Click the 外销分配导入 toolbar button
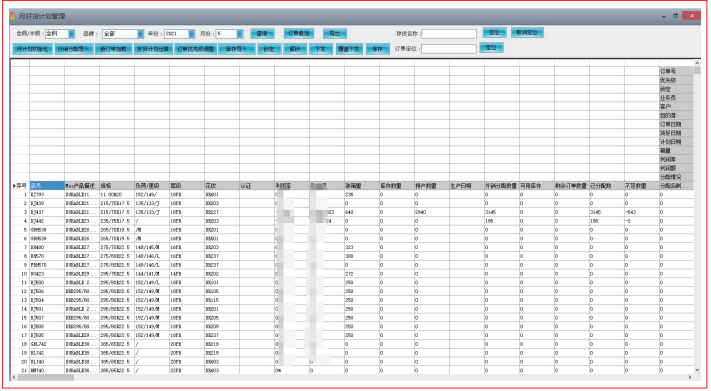711x391 pixels. pyautogui.click(x=73, y=49)
